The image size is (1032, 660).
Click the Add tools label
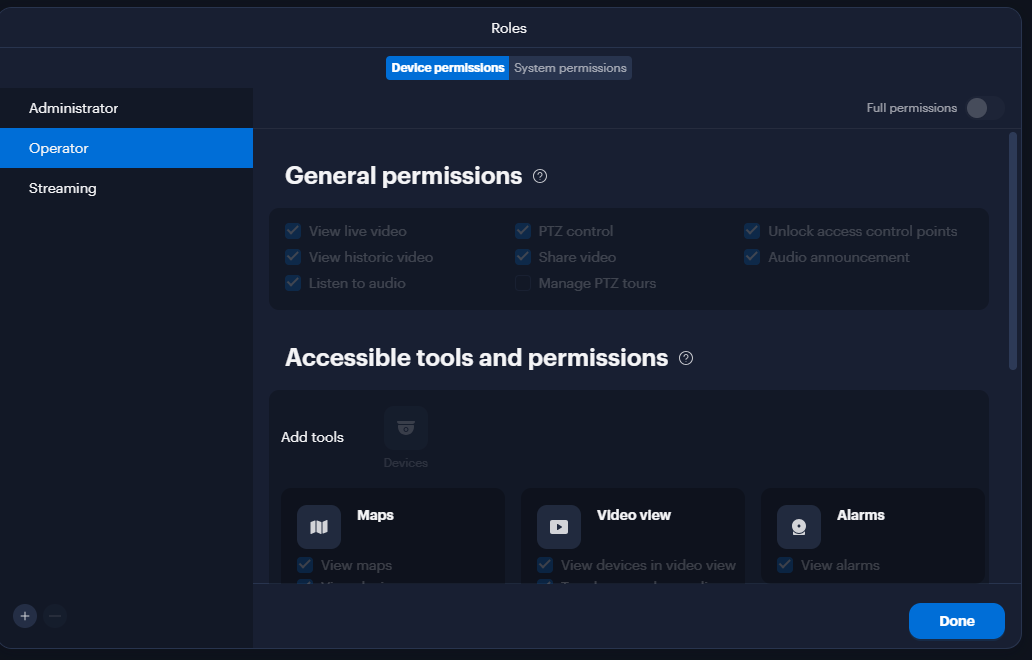pyautogui.click(x=312, y=437)
